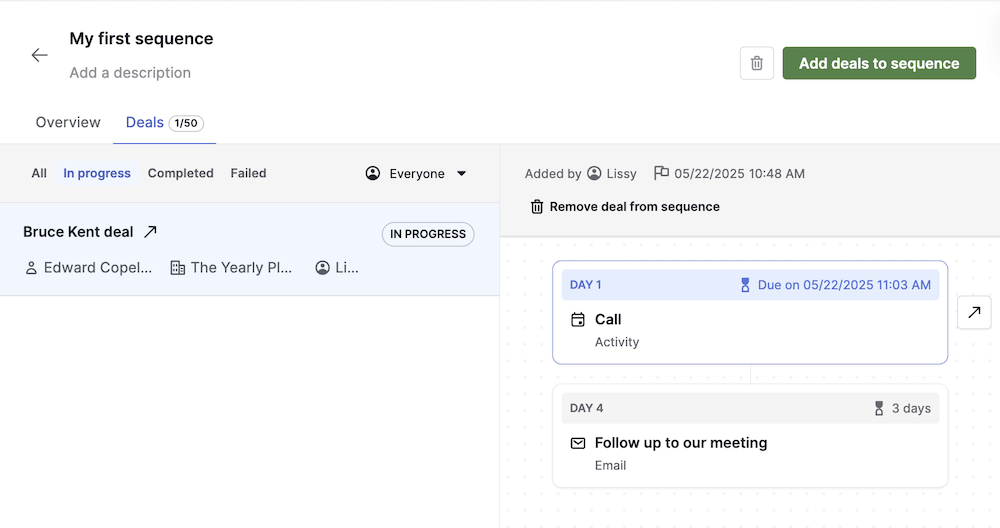1000x528 pixels.
Task: Click the envelope icon on Follow up email
Action: coord(577,443)
